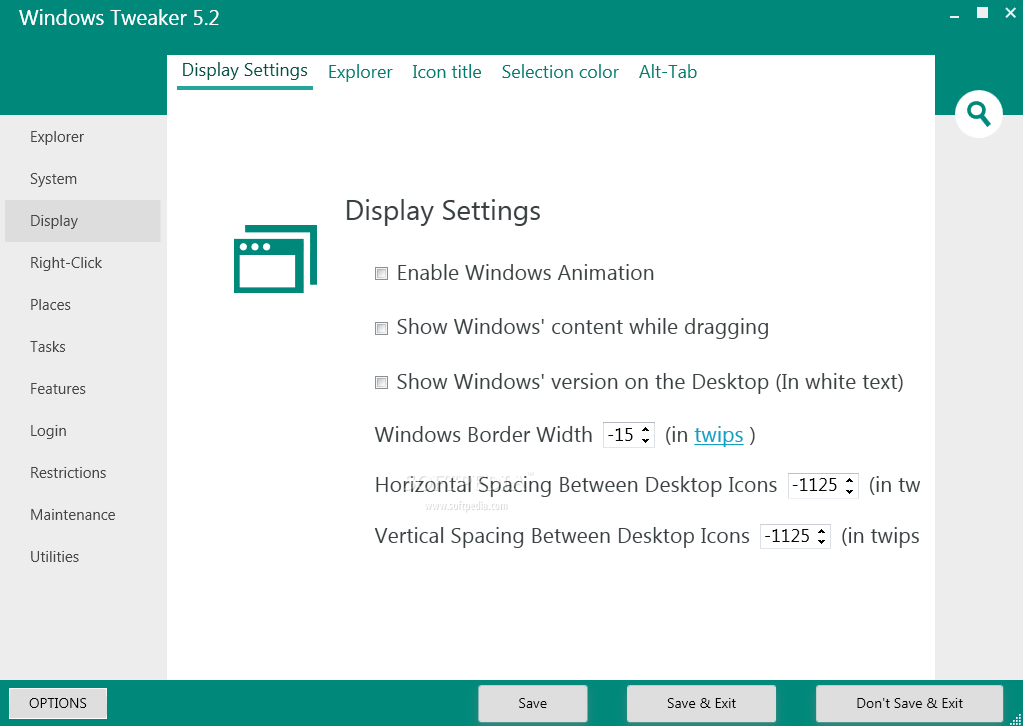Viewport: 1023px width, 726px height.
Task: Select System in the sidebar
Action: click(x=83, y=179)
